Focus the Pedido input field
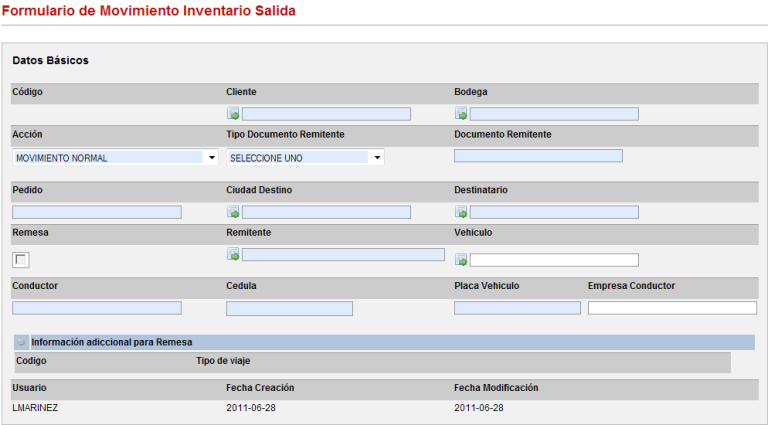This screenshot has height=425, width=768. (97, 212)
